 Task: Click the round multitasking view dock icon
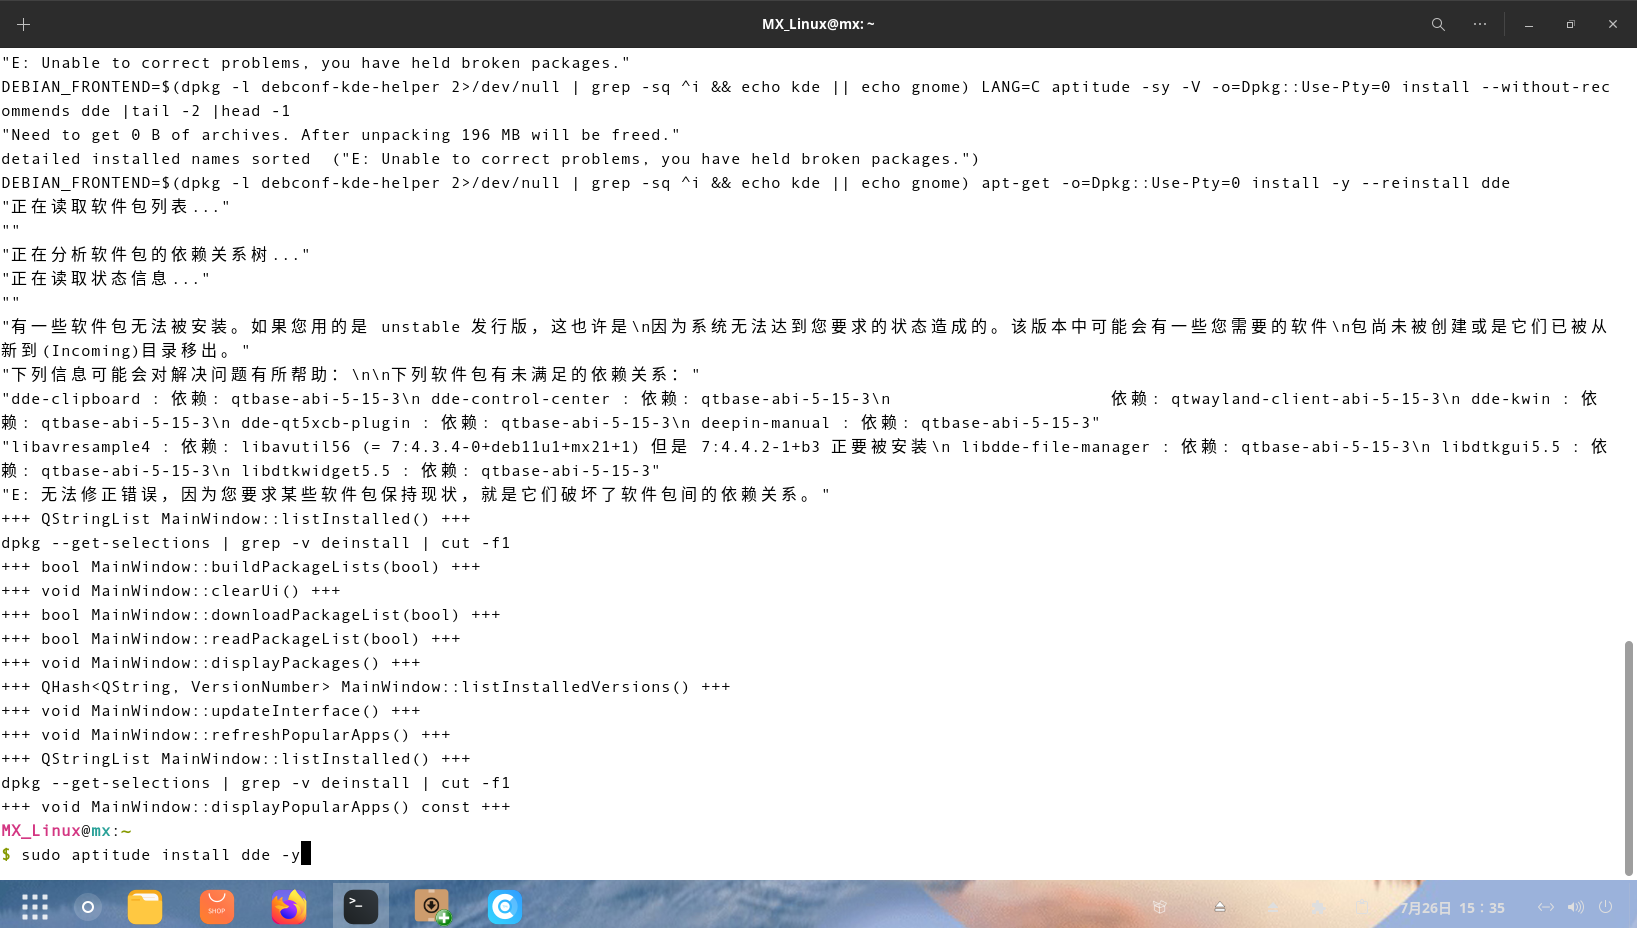tap(88, 907)
